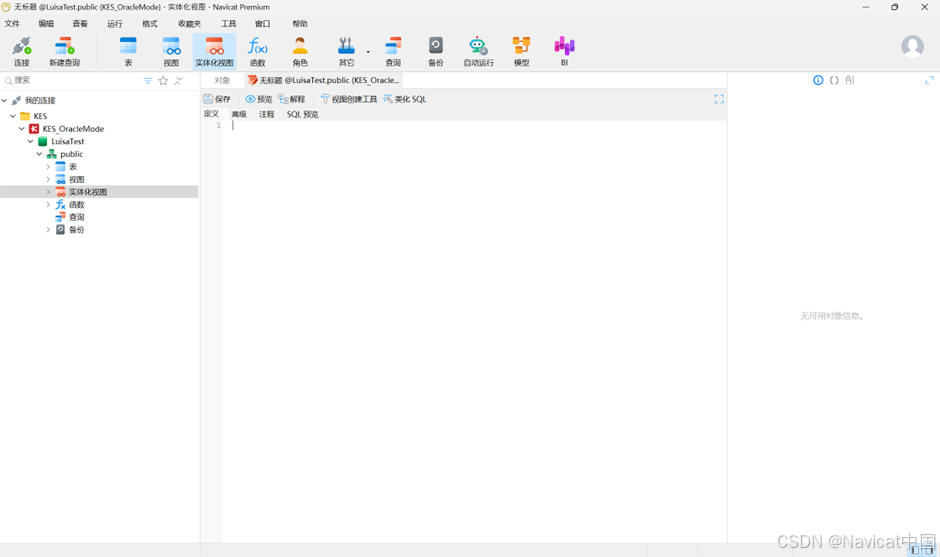This screenshot has height=557, width=940.
Task: Open the 函数 (Function) toolbar icon
Action: click(257, 52)
